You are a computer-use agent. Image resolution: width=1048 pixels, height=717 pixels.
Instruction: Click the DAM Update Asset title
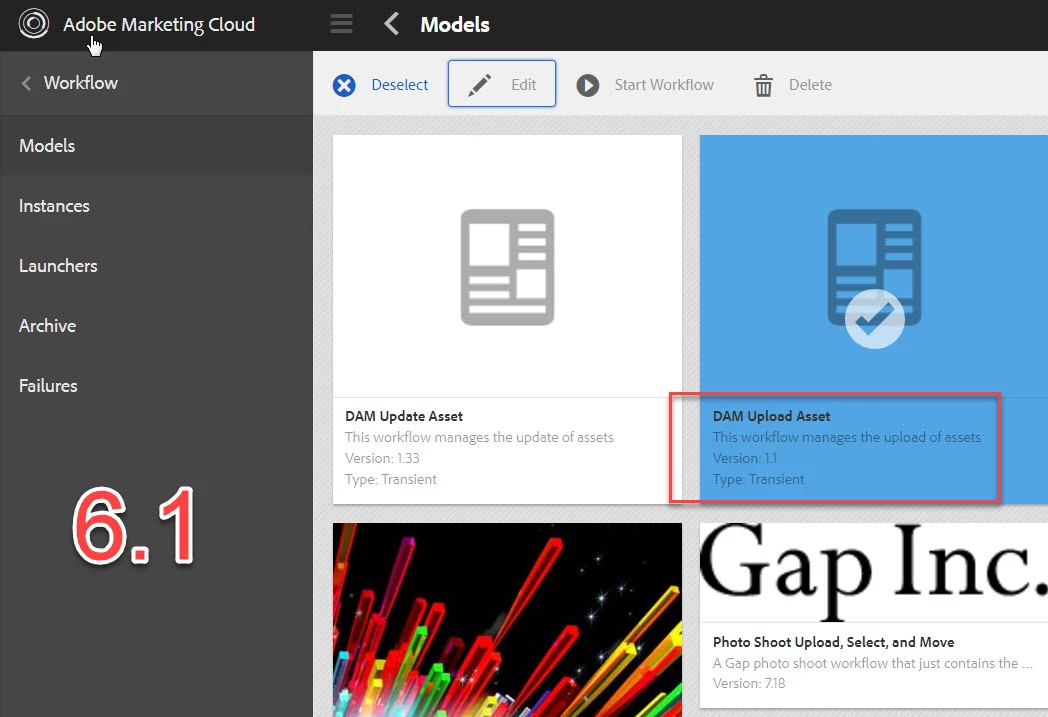coord(404,416)
